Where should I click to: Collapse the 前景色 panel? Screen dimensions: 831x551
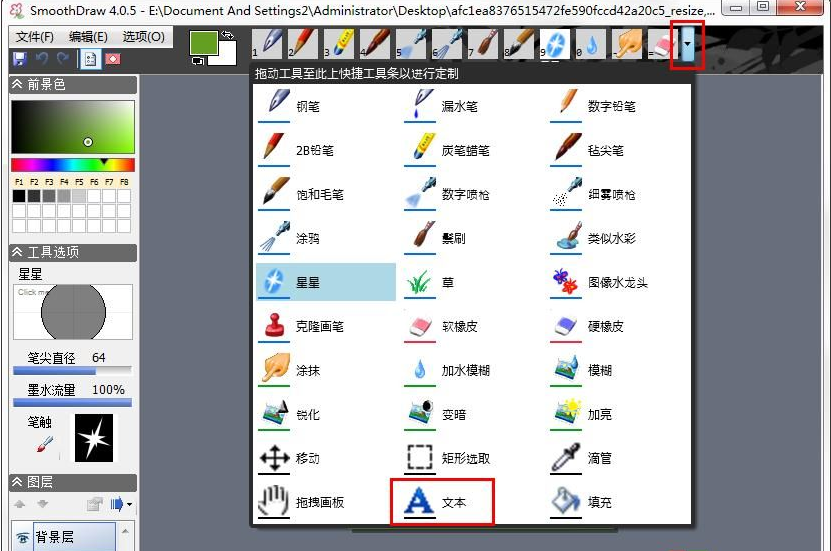(18, 85)
